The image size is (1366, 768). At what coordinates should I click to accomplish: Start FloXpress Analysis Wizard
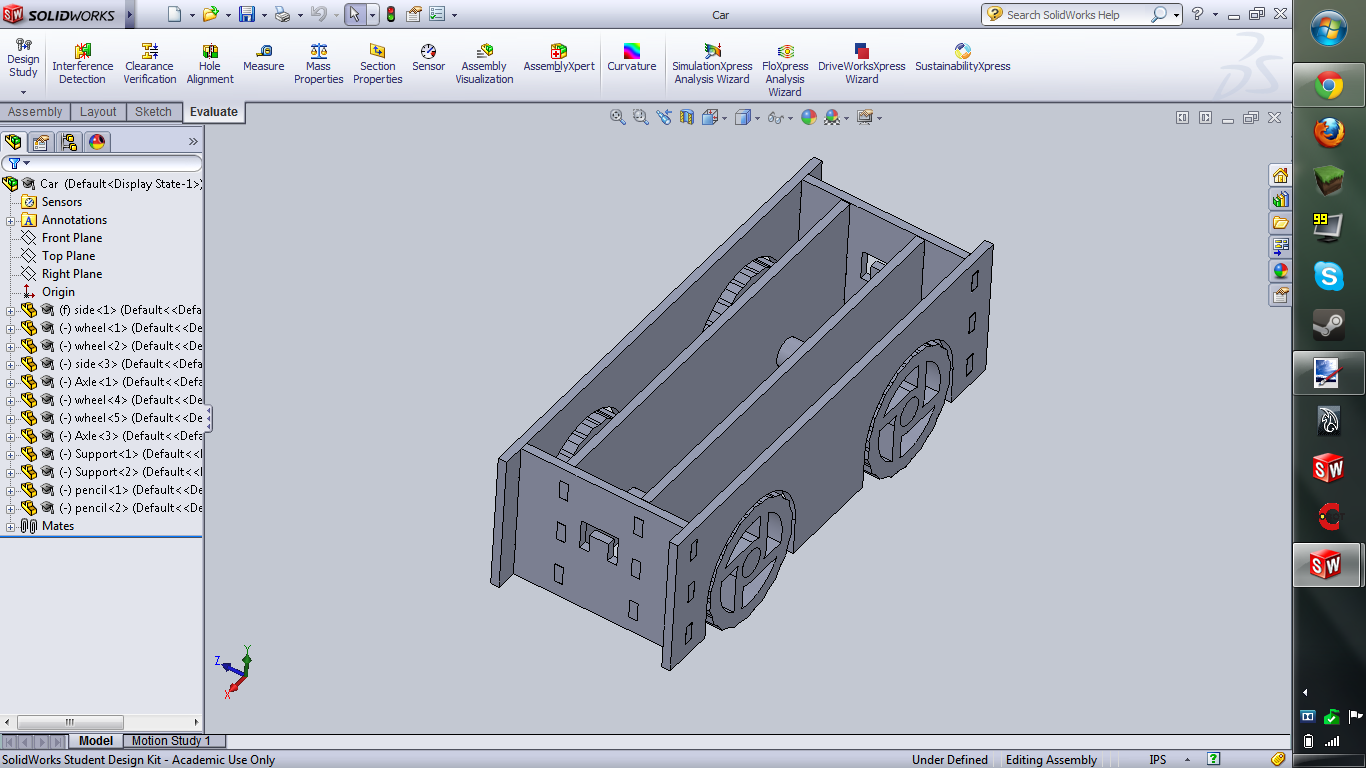click(x=785, y=70)
